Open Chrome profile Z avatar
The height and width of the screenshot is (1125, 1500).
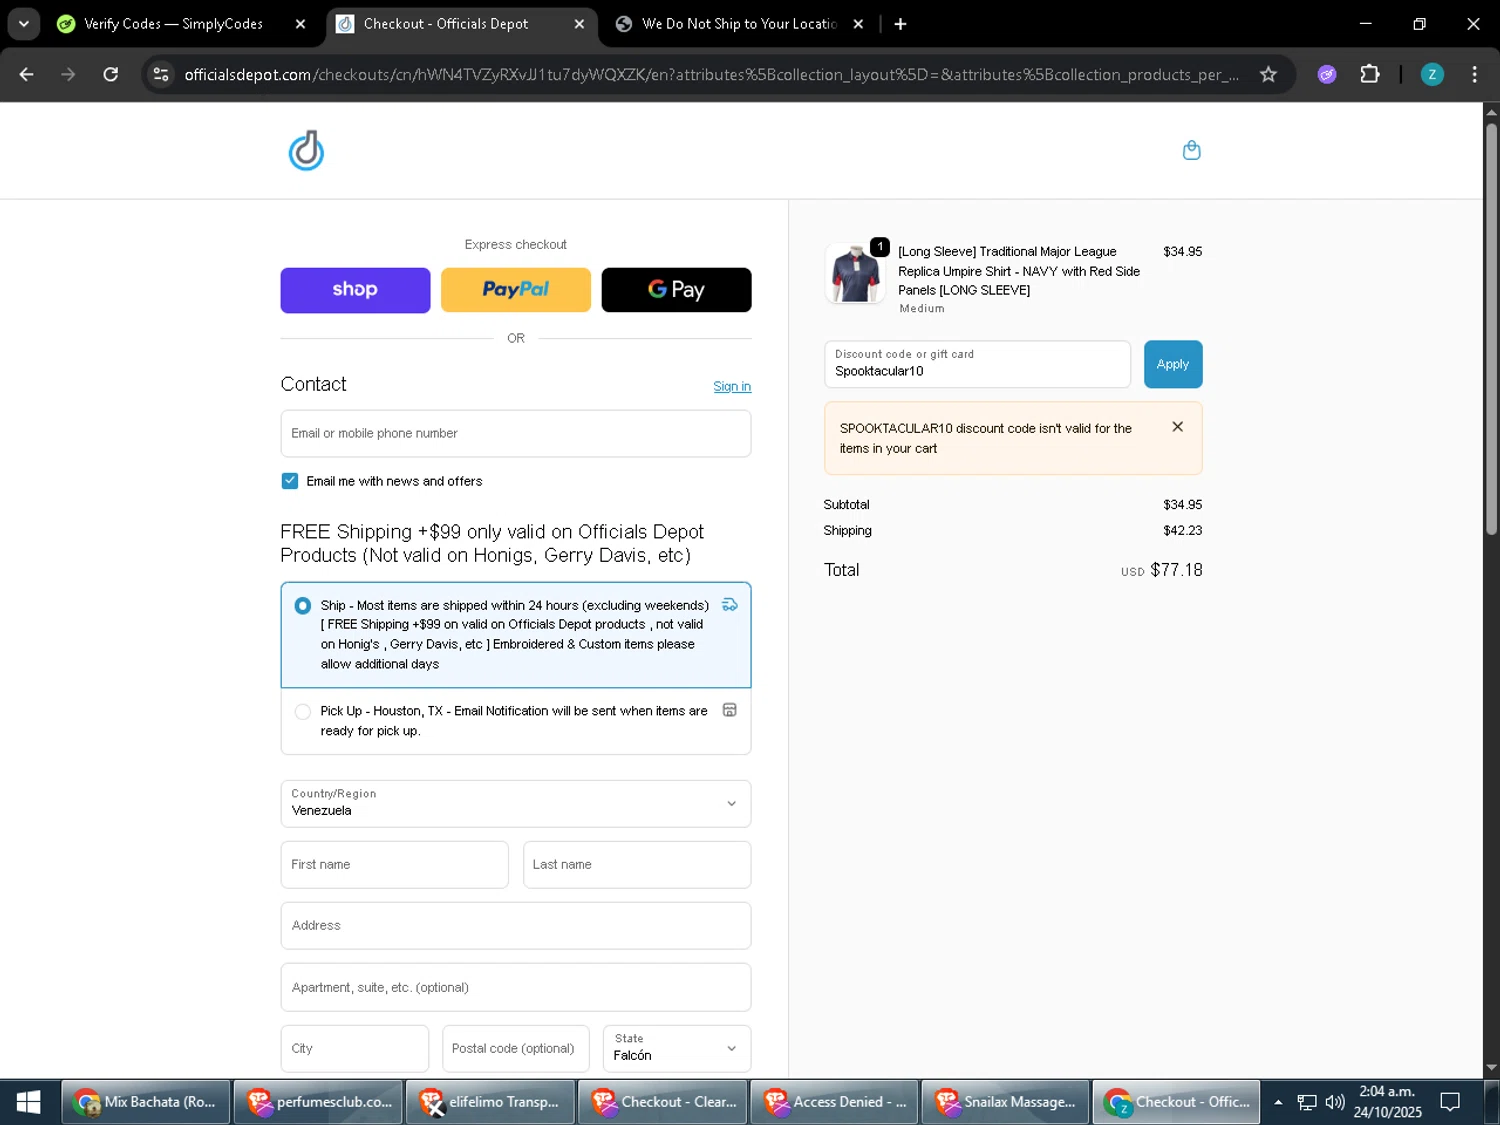point(1432,74)
